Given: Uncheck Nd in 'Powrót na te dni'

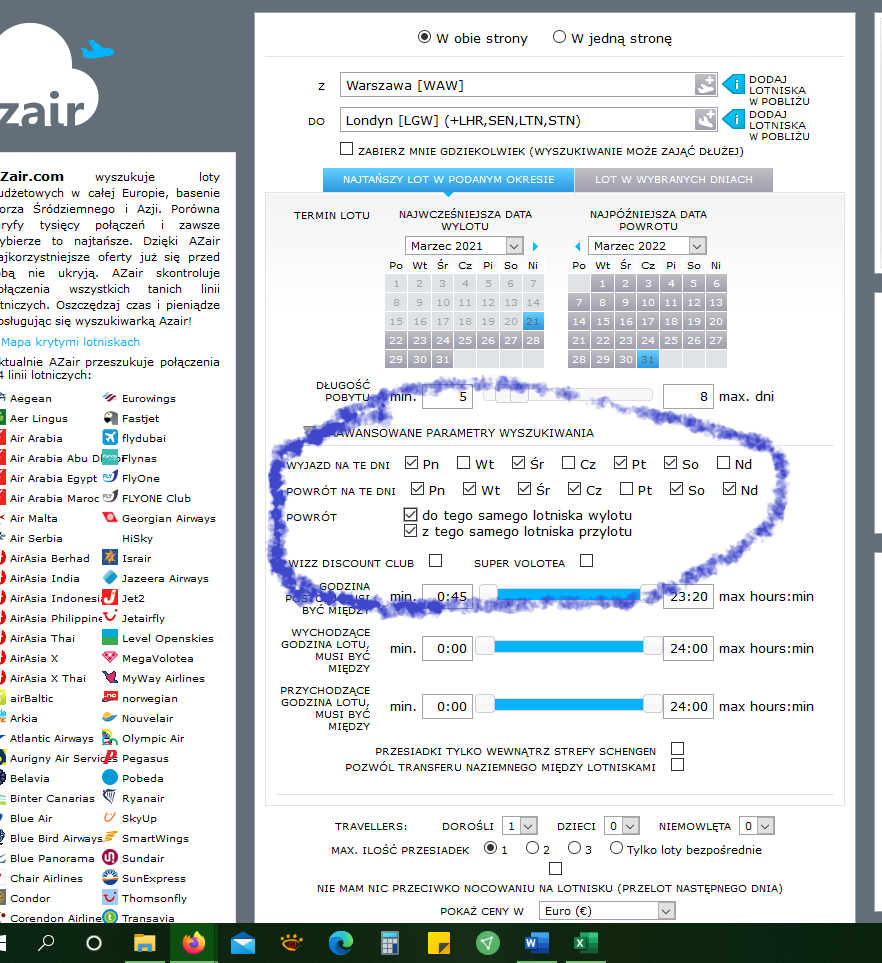Looking at the screenshot, I should (x=729, y=488).
